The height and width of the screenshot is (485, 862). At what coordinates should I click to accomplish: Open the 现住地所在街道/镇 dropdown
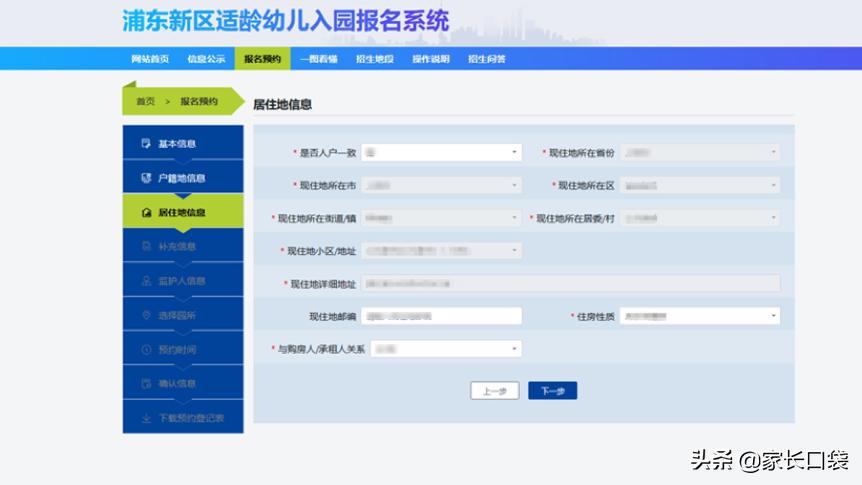point(441,218)
